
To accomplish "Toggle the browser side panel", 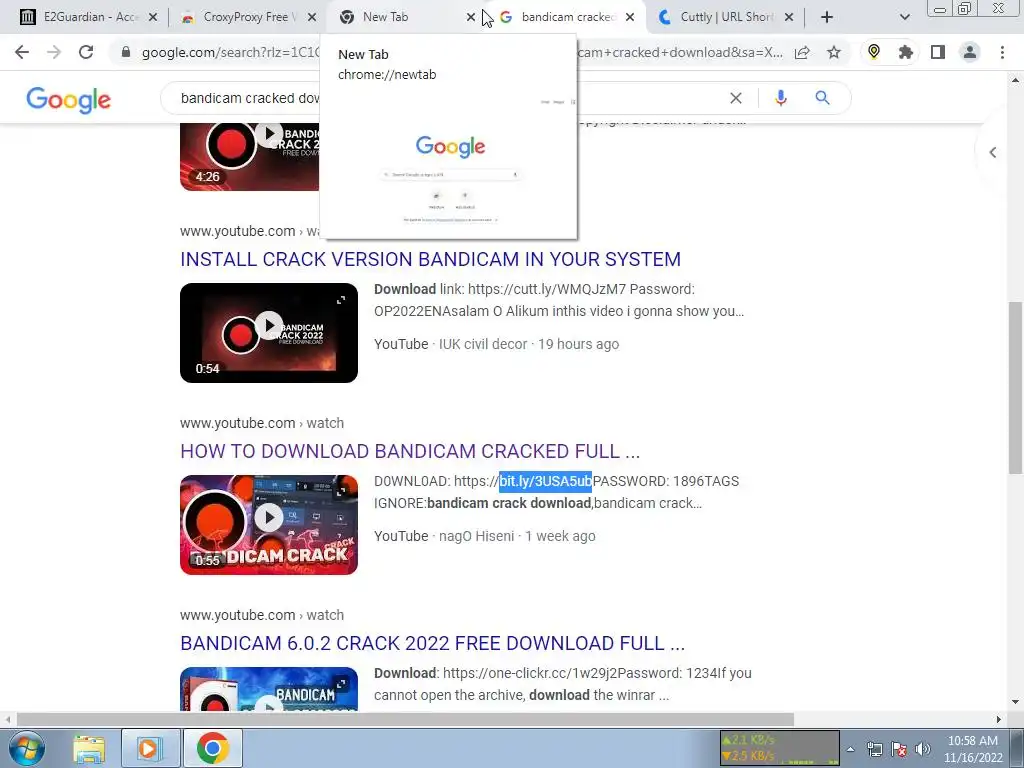I will click(x=938, y=52).
